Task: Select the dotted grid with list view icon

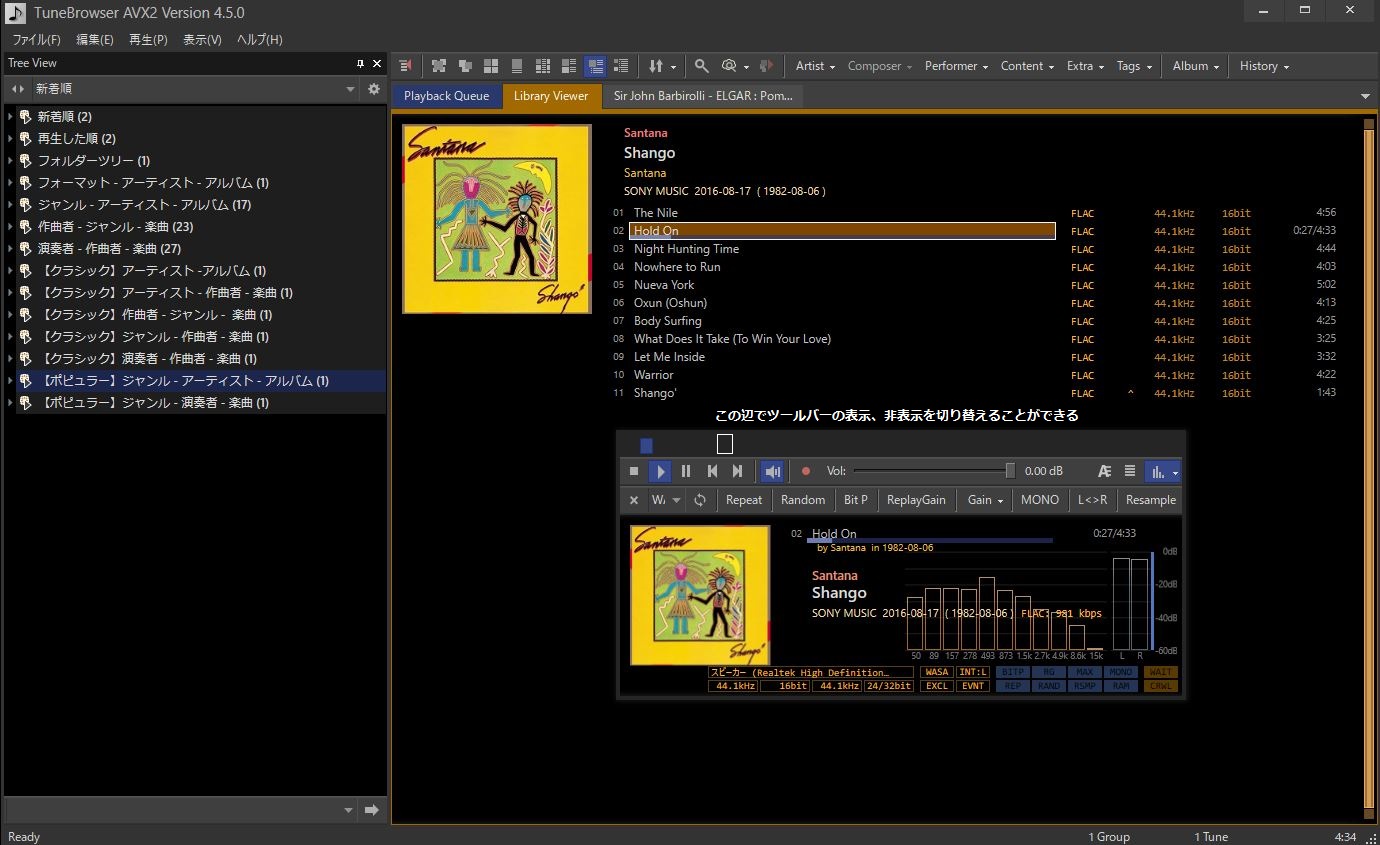Action: coord(543,66)
